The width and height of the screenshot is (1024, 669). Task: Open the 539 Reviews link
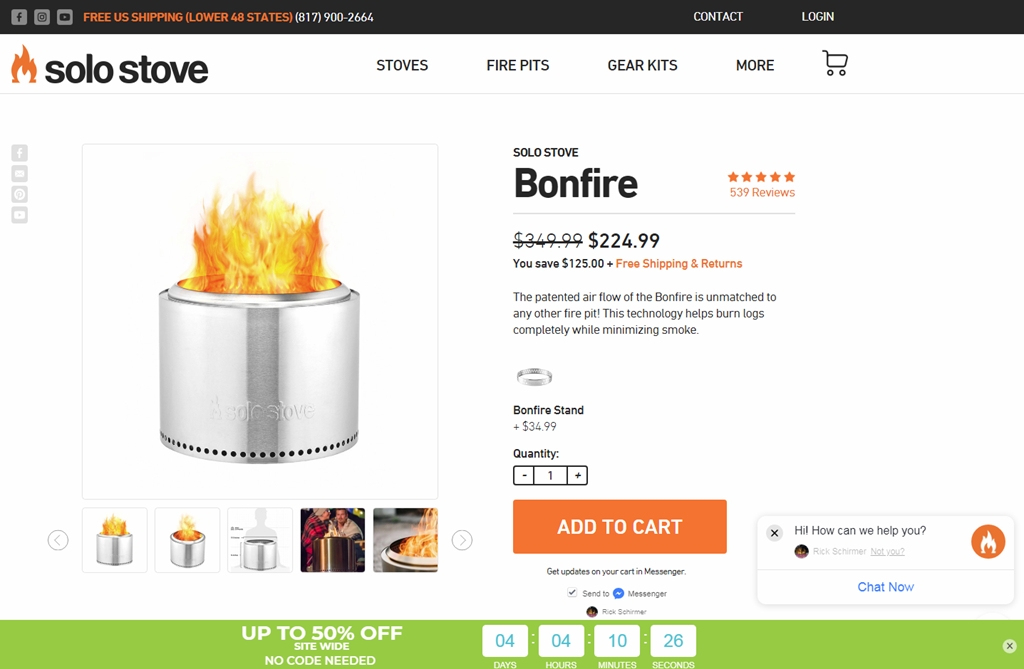[x=762, y=193]
